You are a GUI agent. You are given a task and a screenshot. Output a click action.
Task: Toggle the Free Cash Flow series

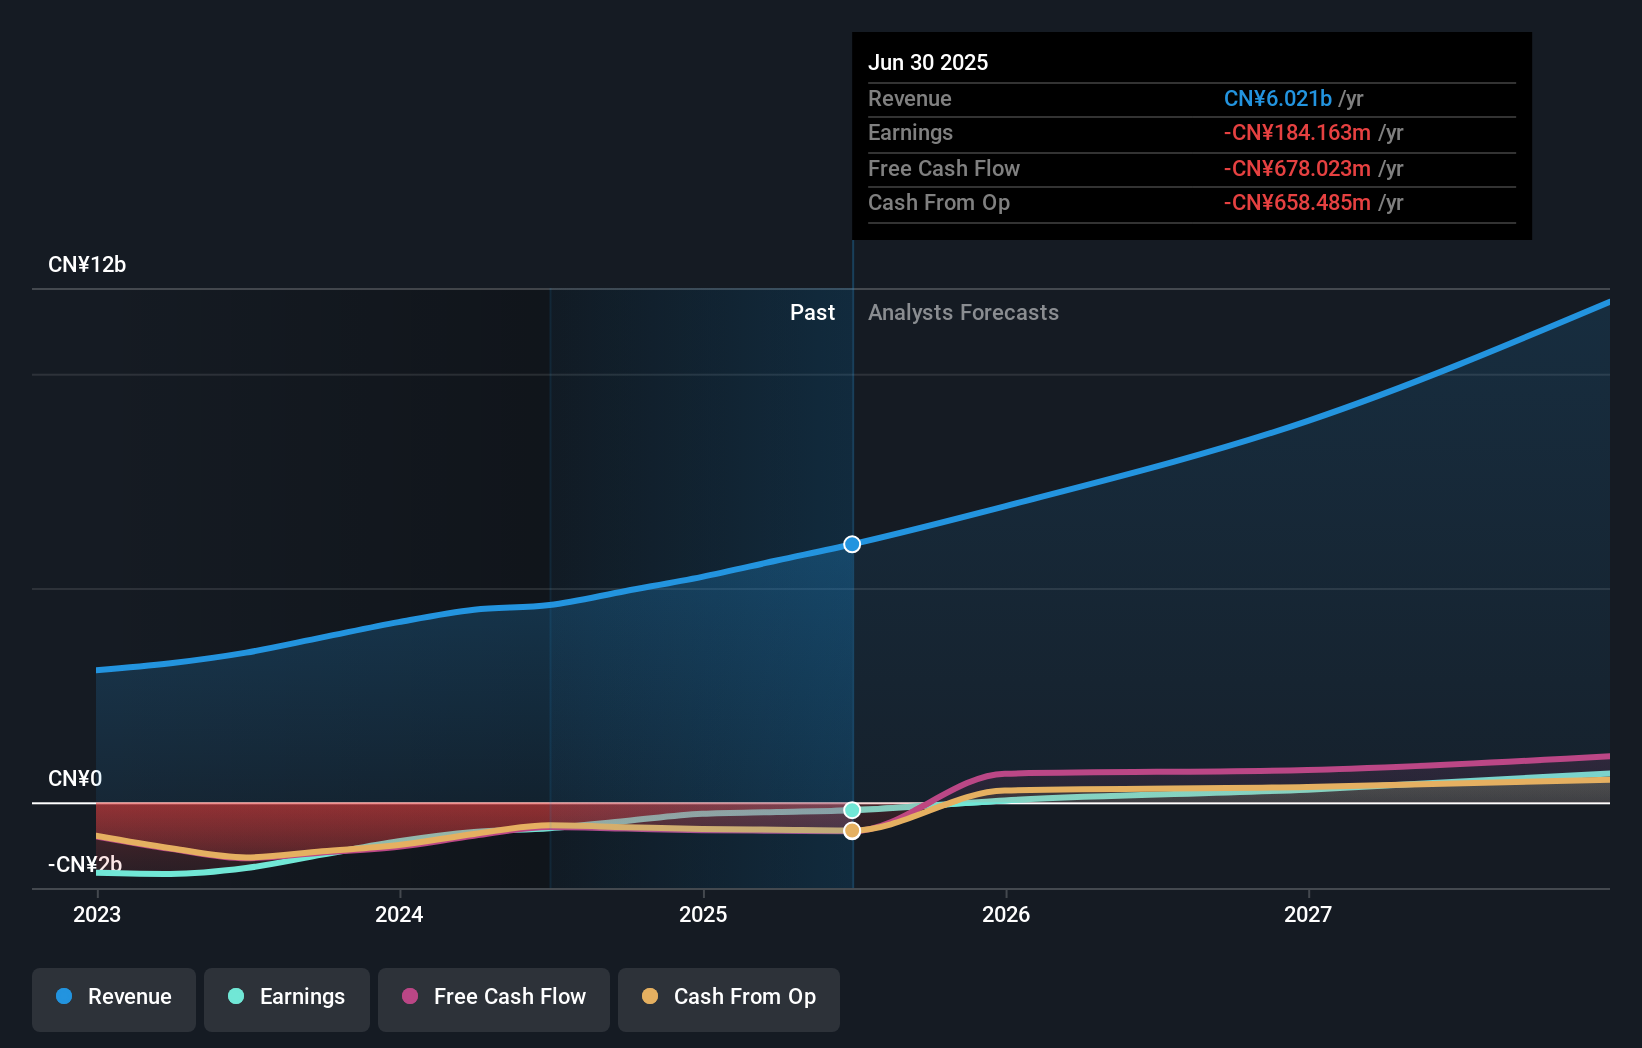[493, 997]
